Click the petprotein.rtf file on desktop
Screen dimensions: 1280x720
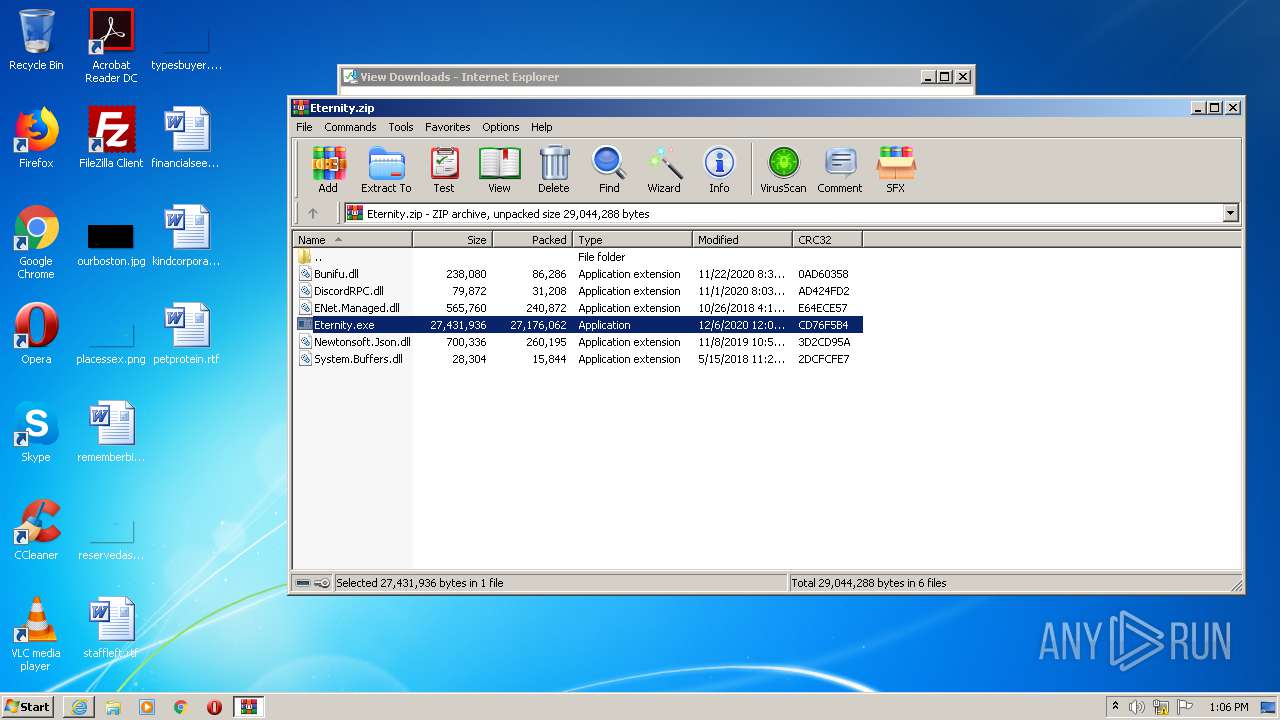coord(185,334)
